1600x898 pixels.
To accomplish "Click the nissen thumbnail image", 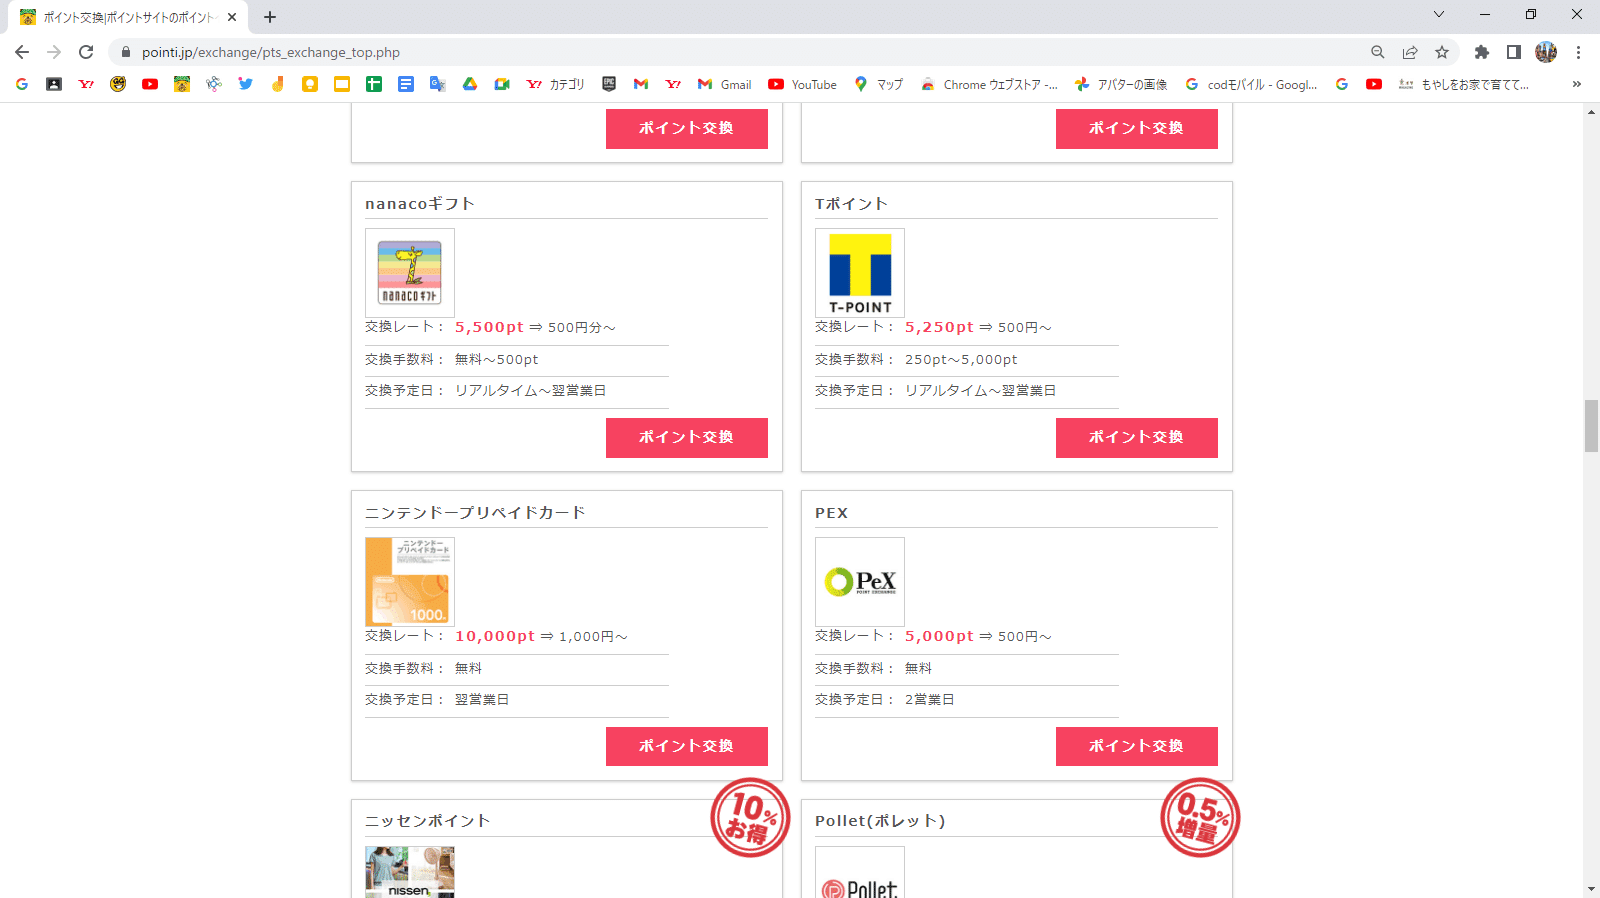I will 410,872.
